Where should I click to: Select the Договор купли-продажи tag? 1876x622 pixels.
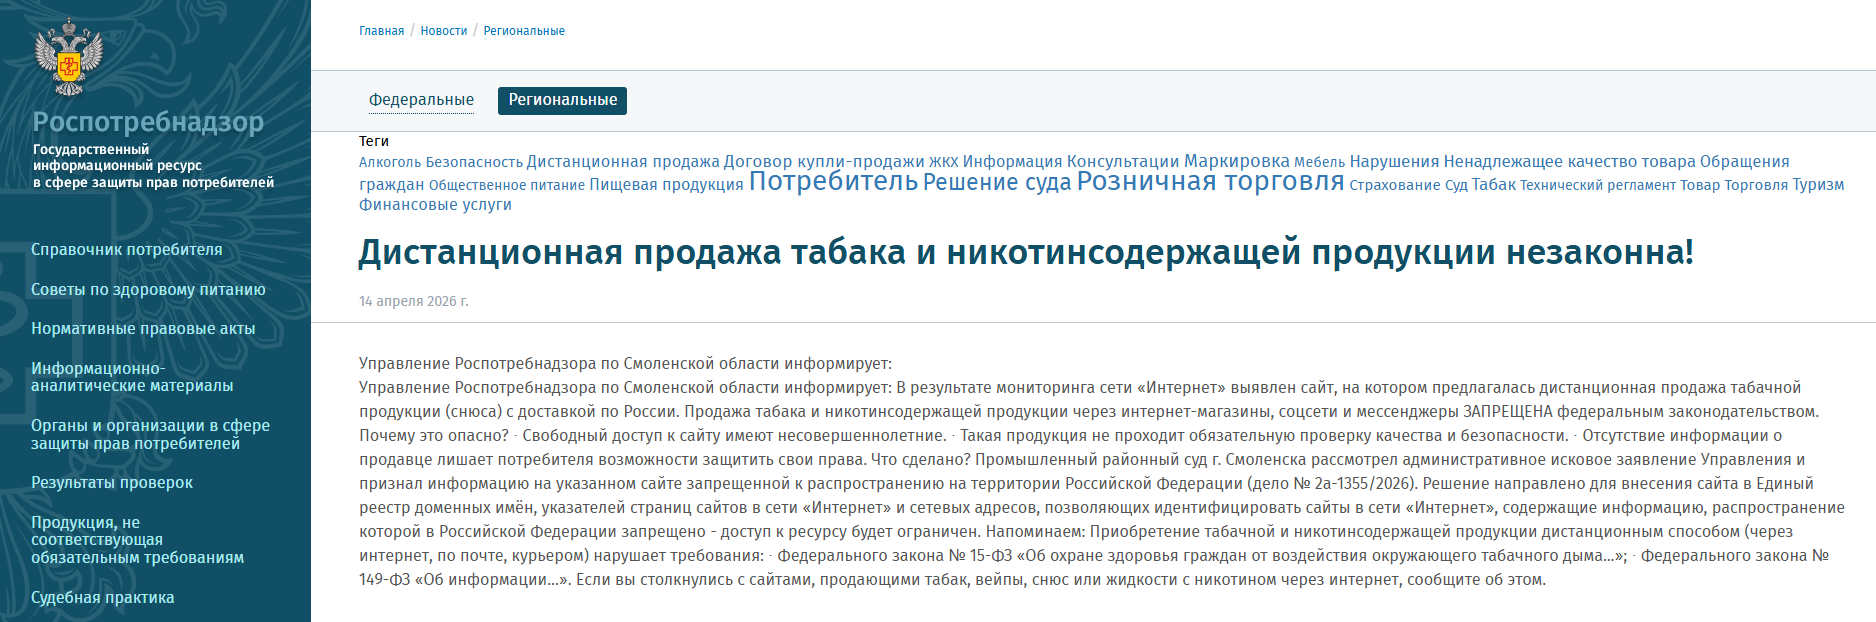(x=824, y=162)
